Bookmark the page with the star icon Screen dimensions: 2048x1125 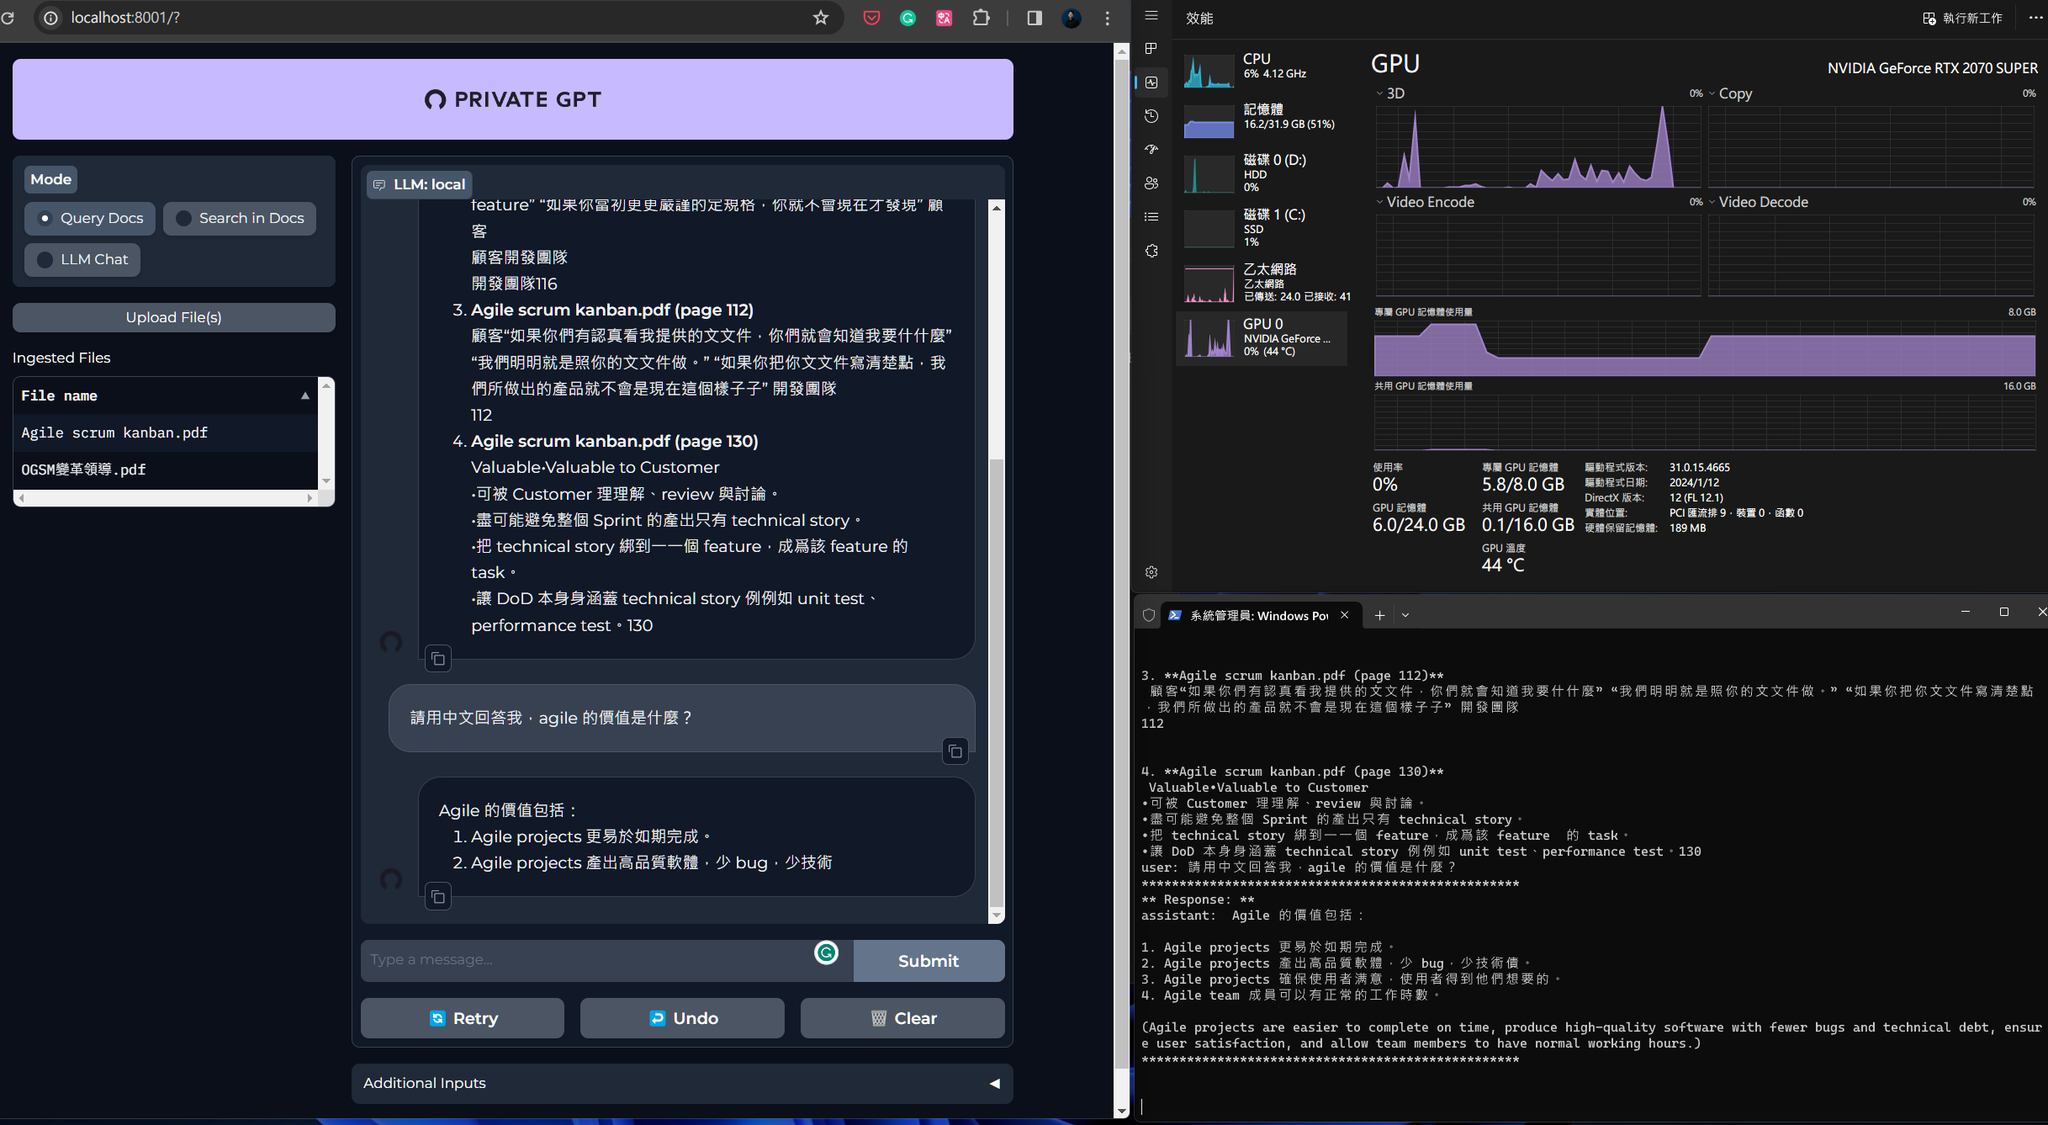(x=820, y=18)
